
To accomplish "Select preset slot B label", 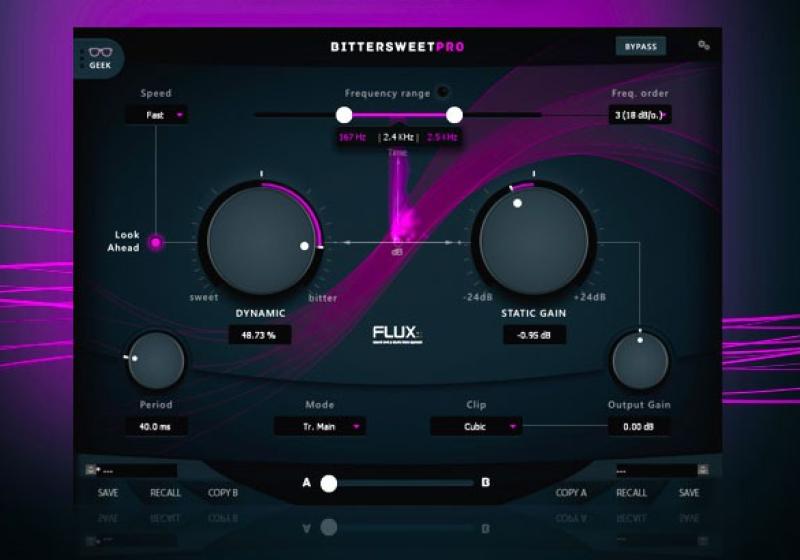I will (486, 482).
